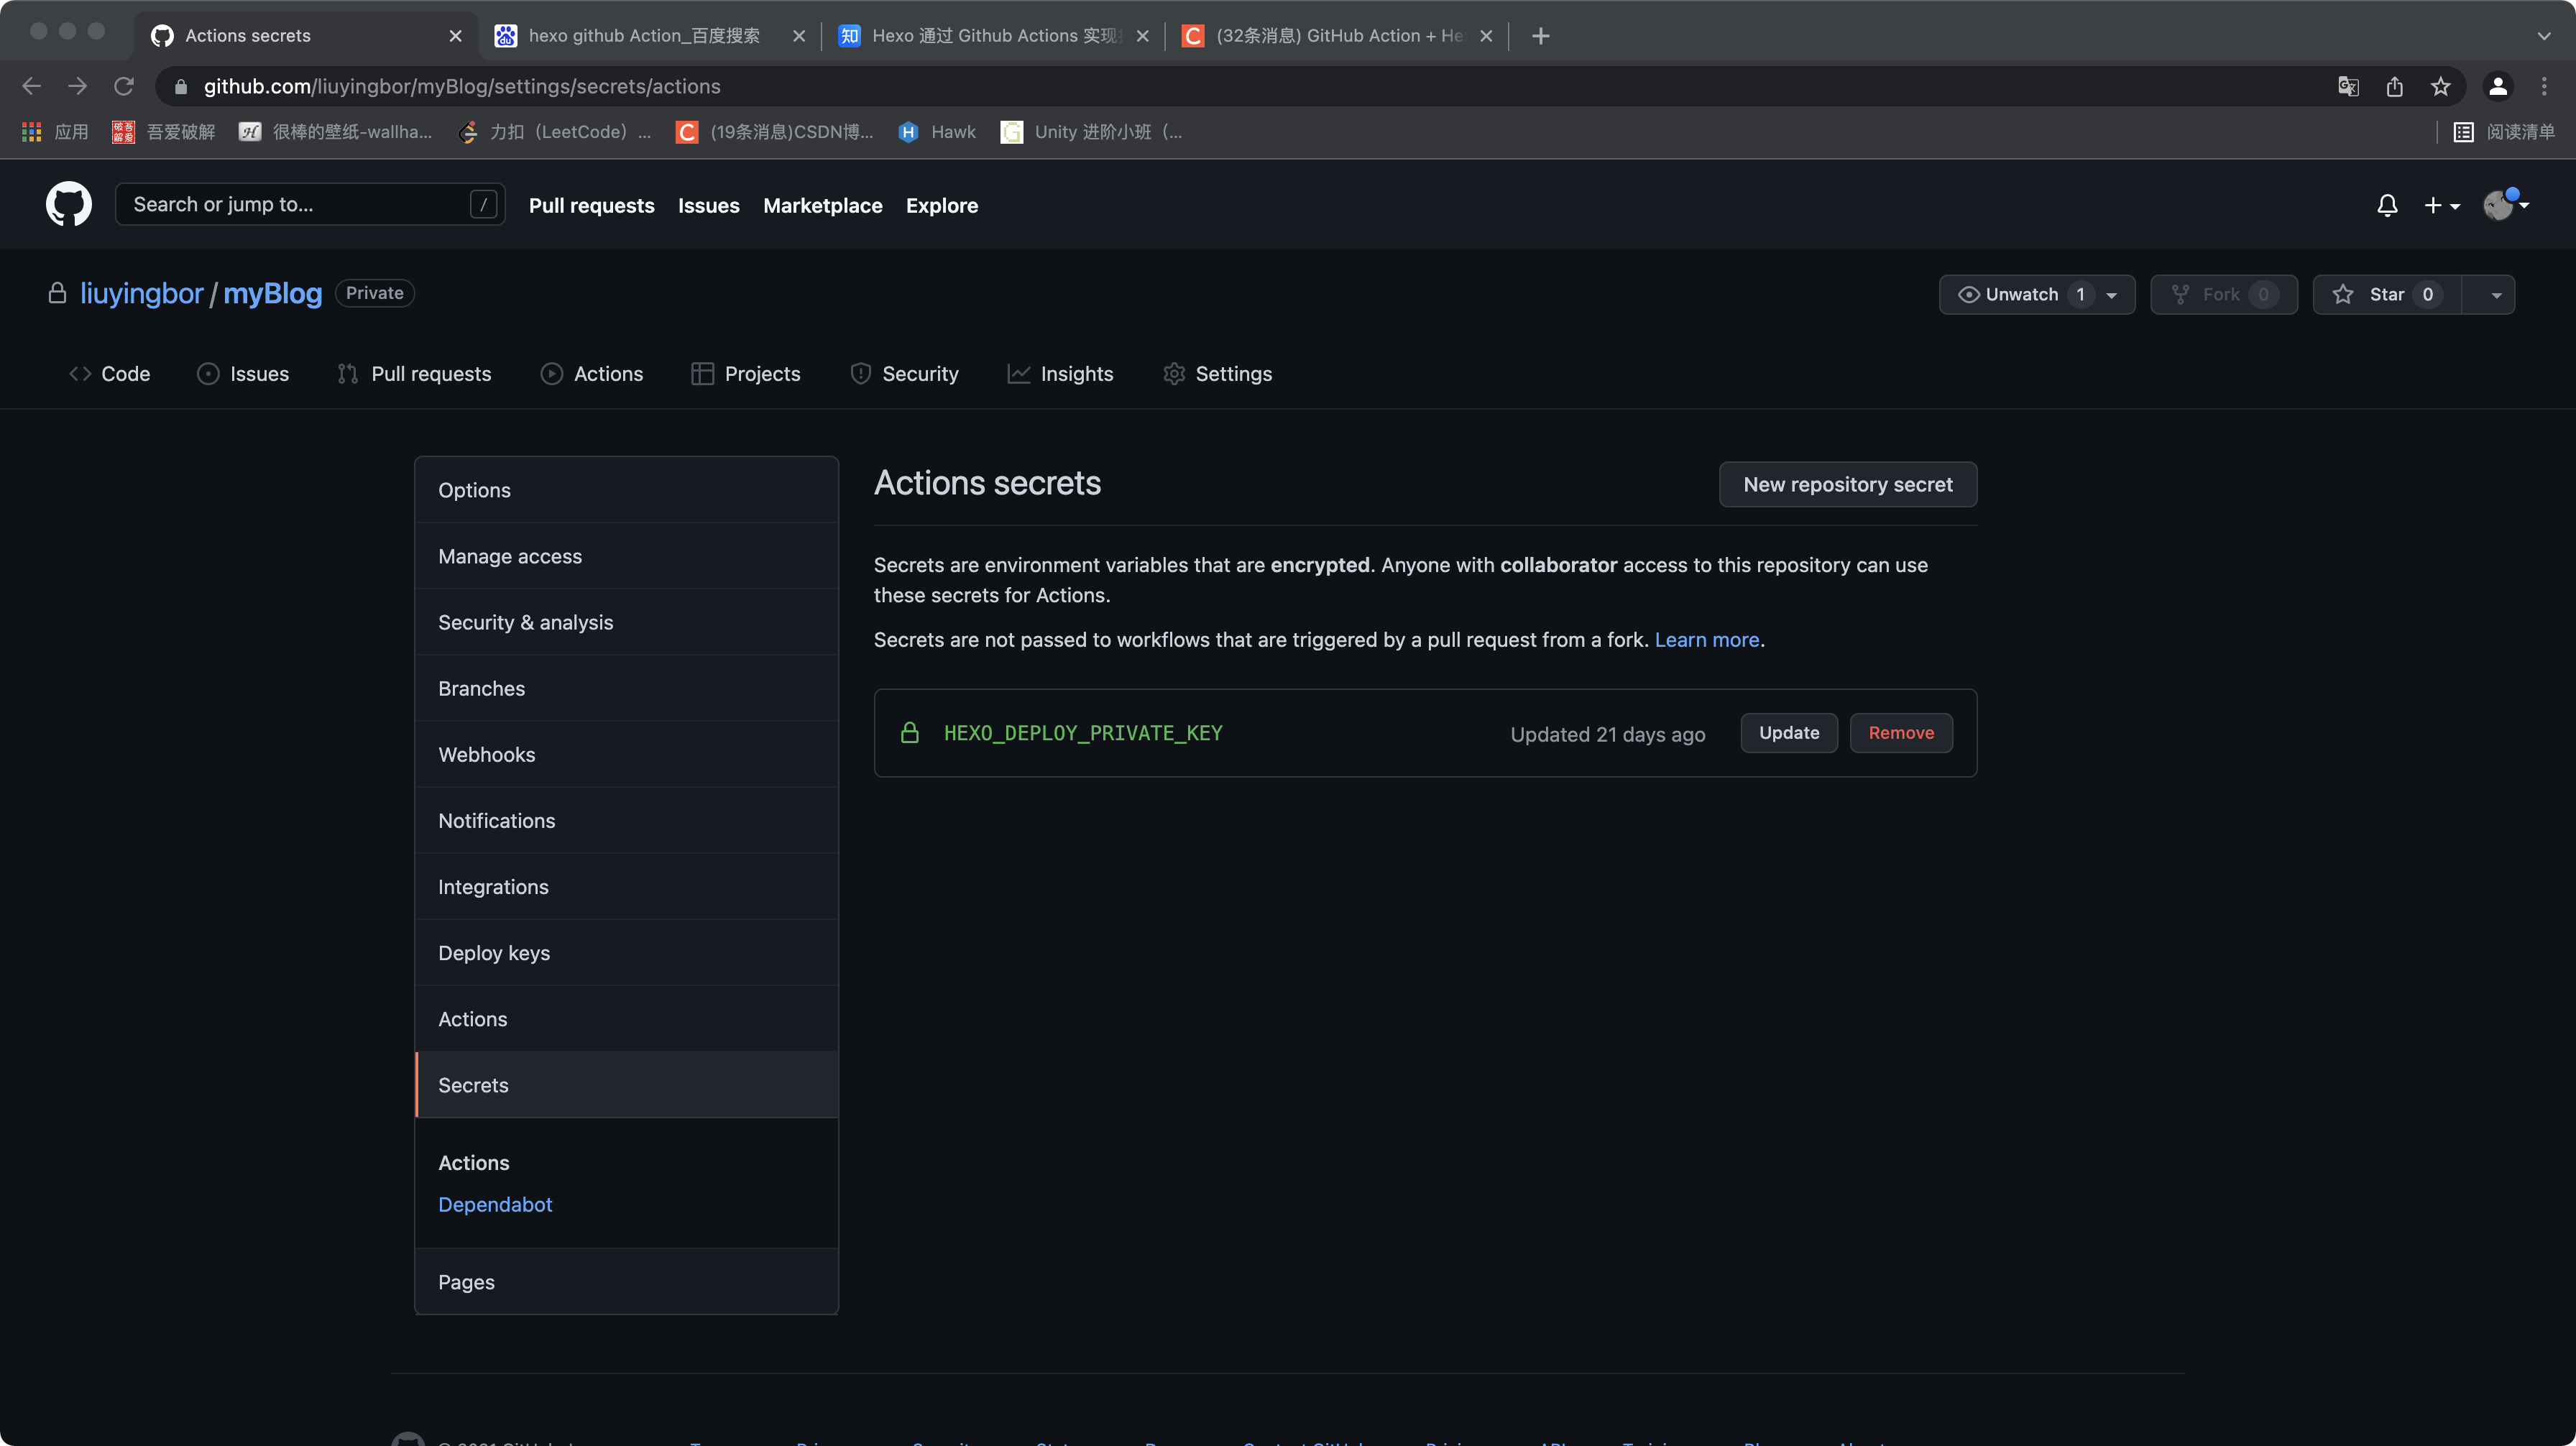Open the Dependabot secrets link
This screenshot has height=1446, width=2576.
495,1204
